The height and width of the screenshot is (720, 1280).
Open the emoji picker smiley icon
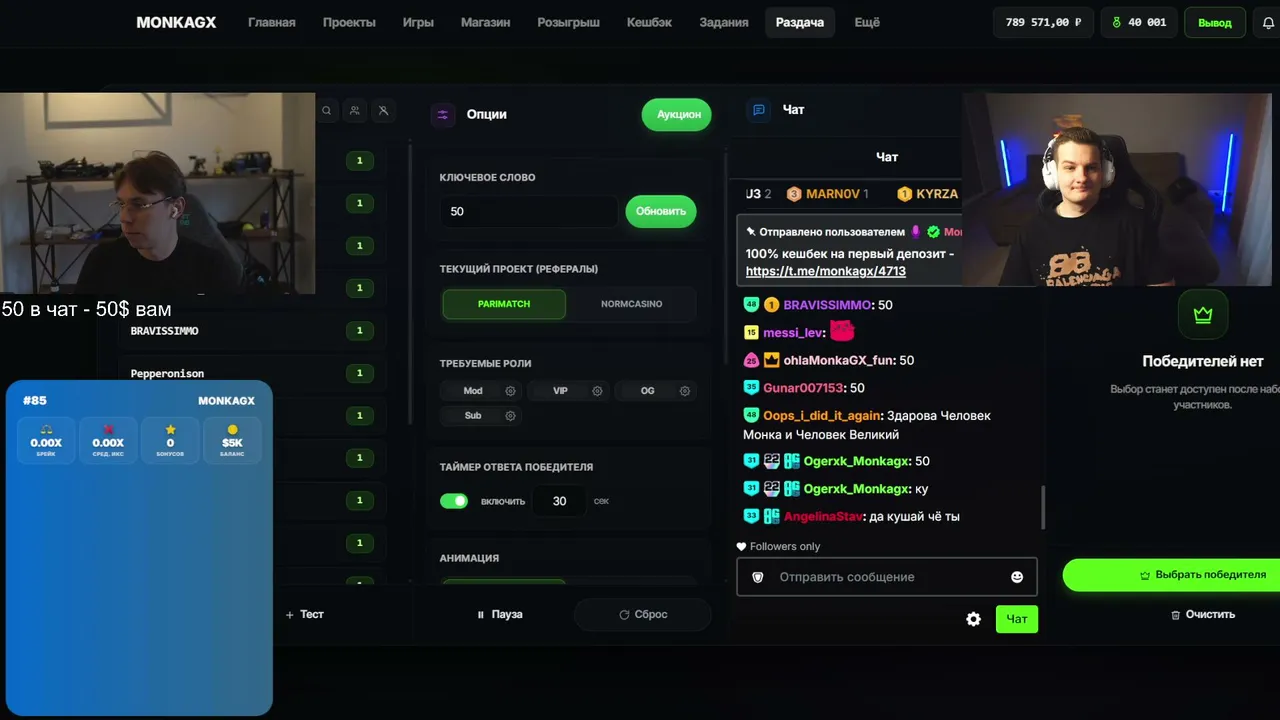(x=1017, y=577)
